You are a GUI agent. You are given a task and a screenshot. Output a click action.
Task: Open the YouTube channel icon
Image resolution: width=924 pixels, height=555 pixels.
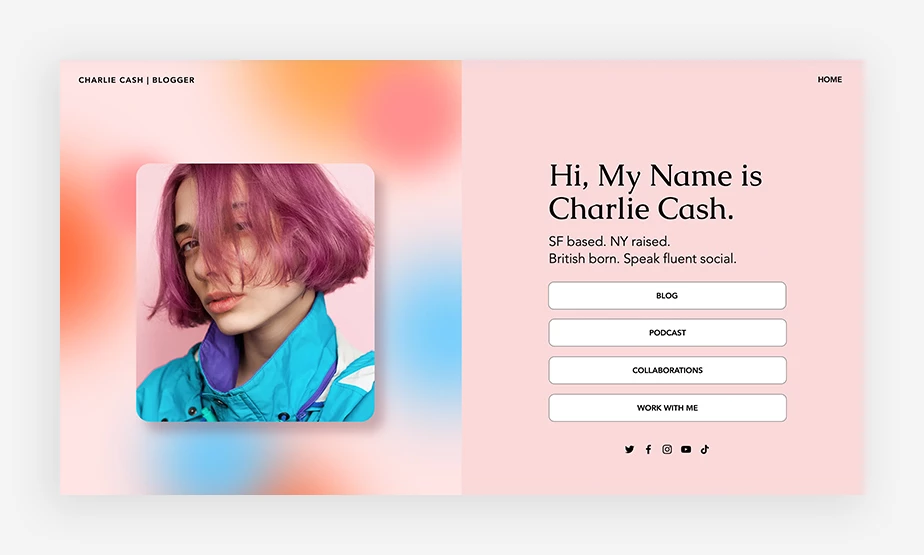point(686,450)
